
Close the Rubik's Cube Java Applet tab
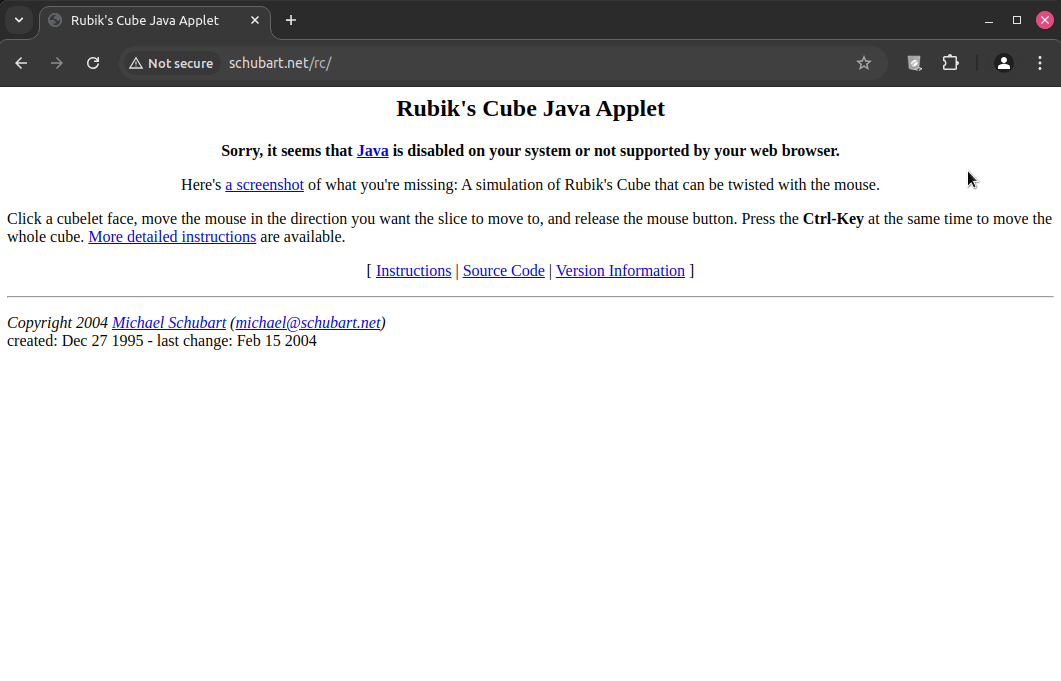point(255,20)
